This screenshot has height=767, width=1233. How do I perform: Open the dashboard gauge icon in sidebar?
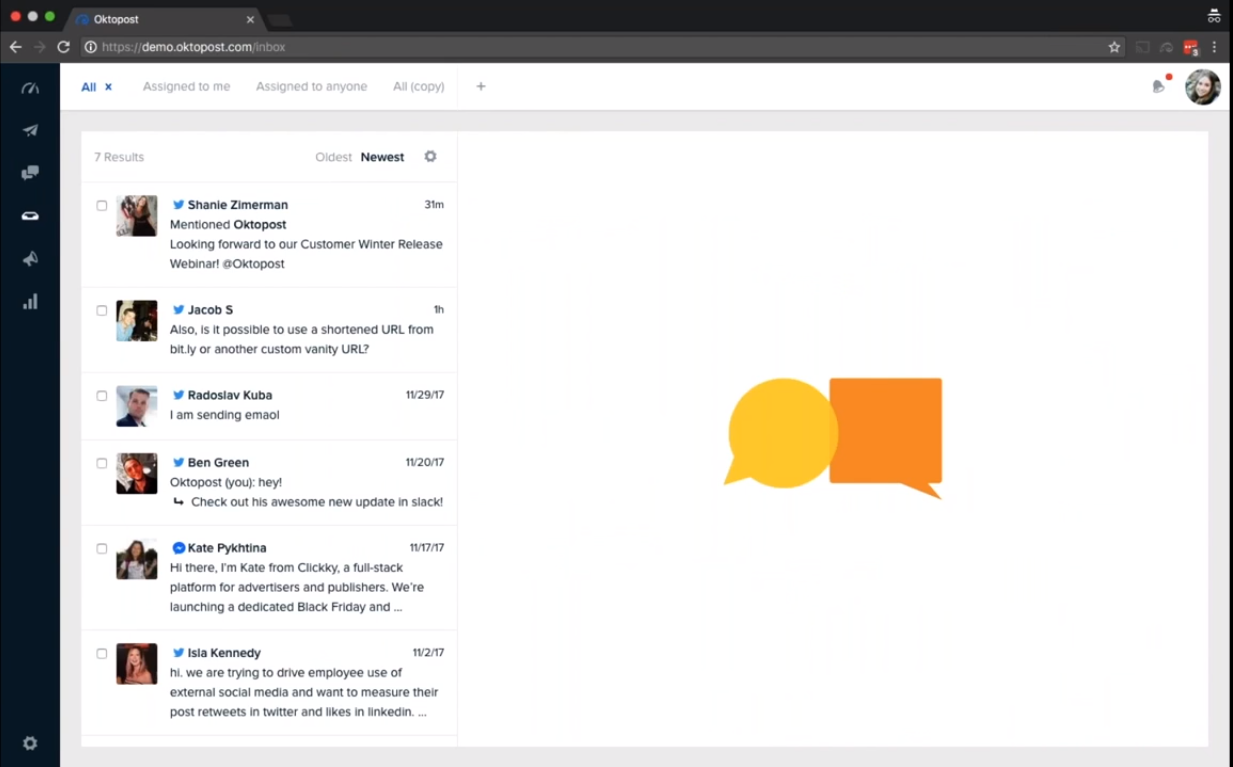pos(30,88)
